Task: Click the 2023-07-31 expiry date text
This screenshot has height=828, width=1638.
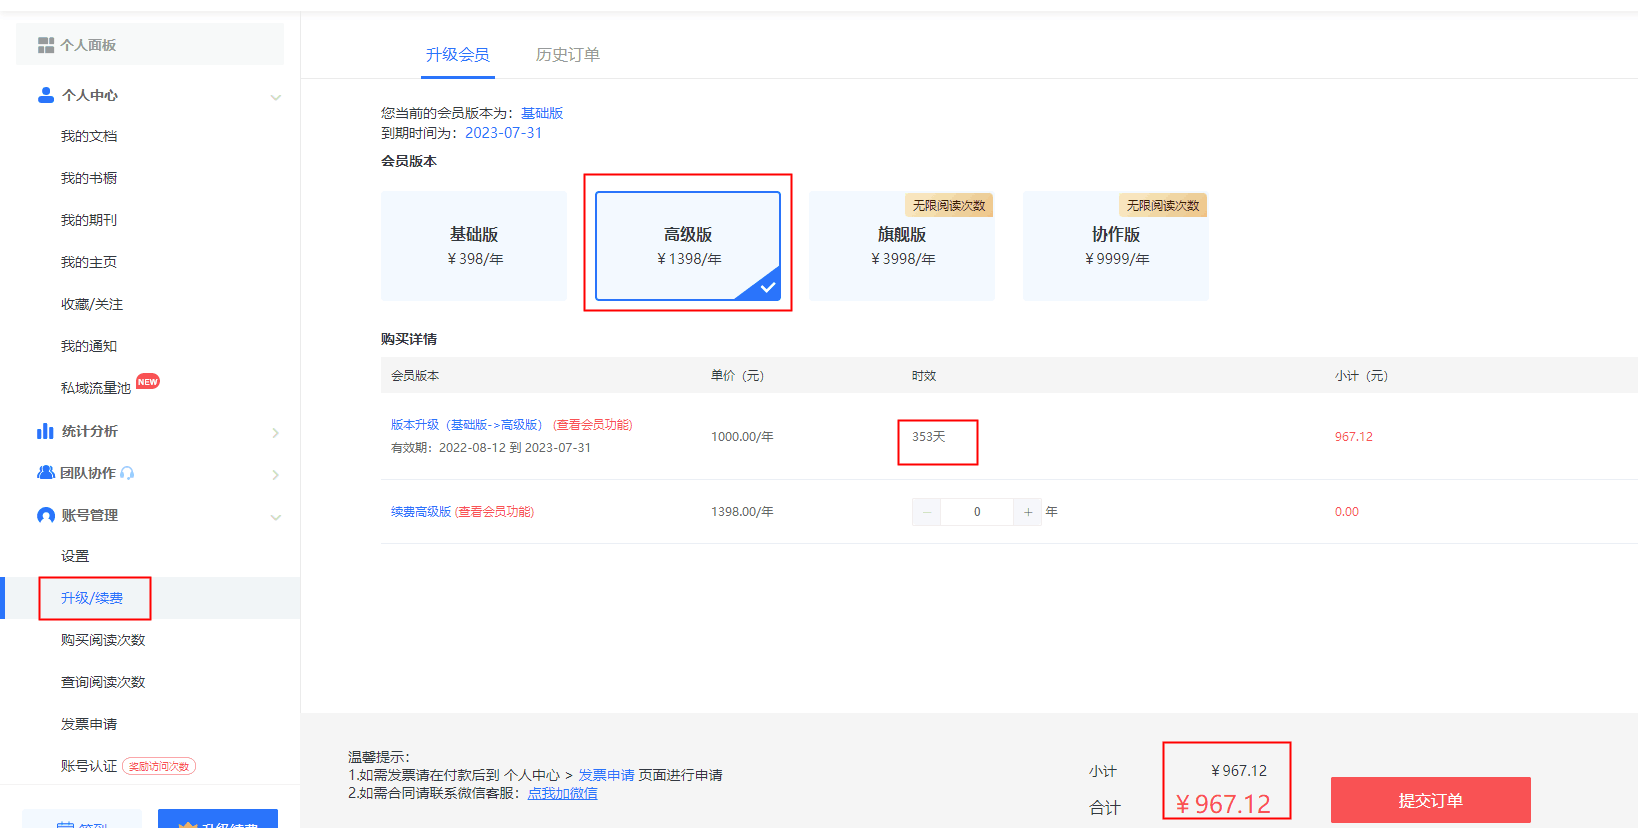Action: click(504, 133)
